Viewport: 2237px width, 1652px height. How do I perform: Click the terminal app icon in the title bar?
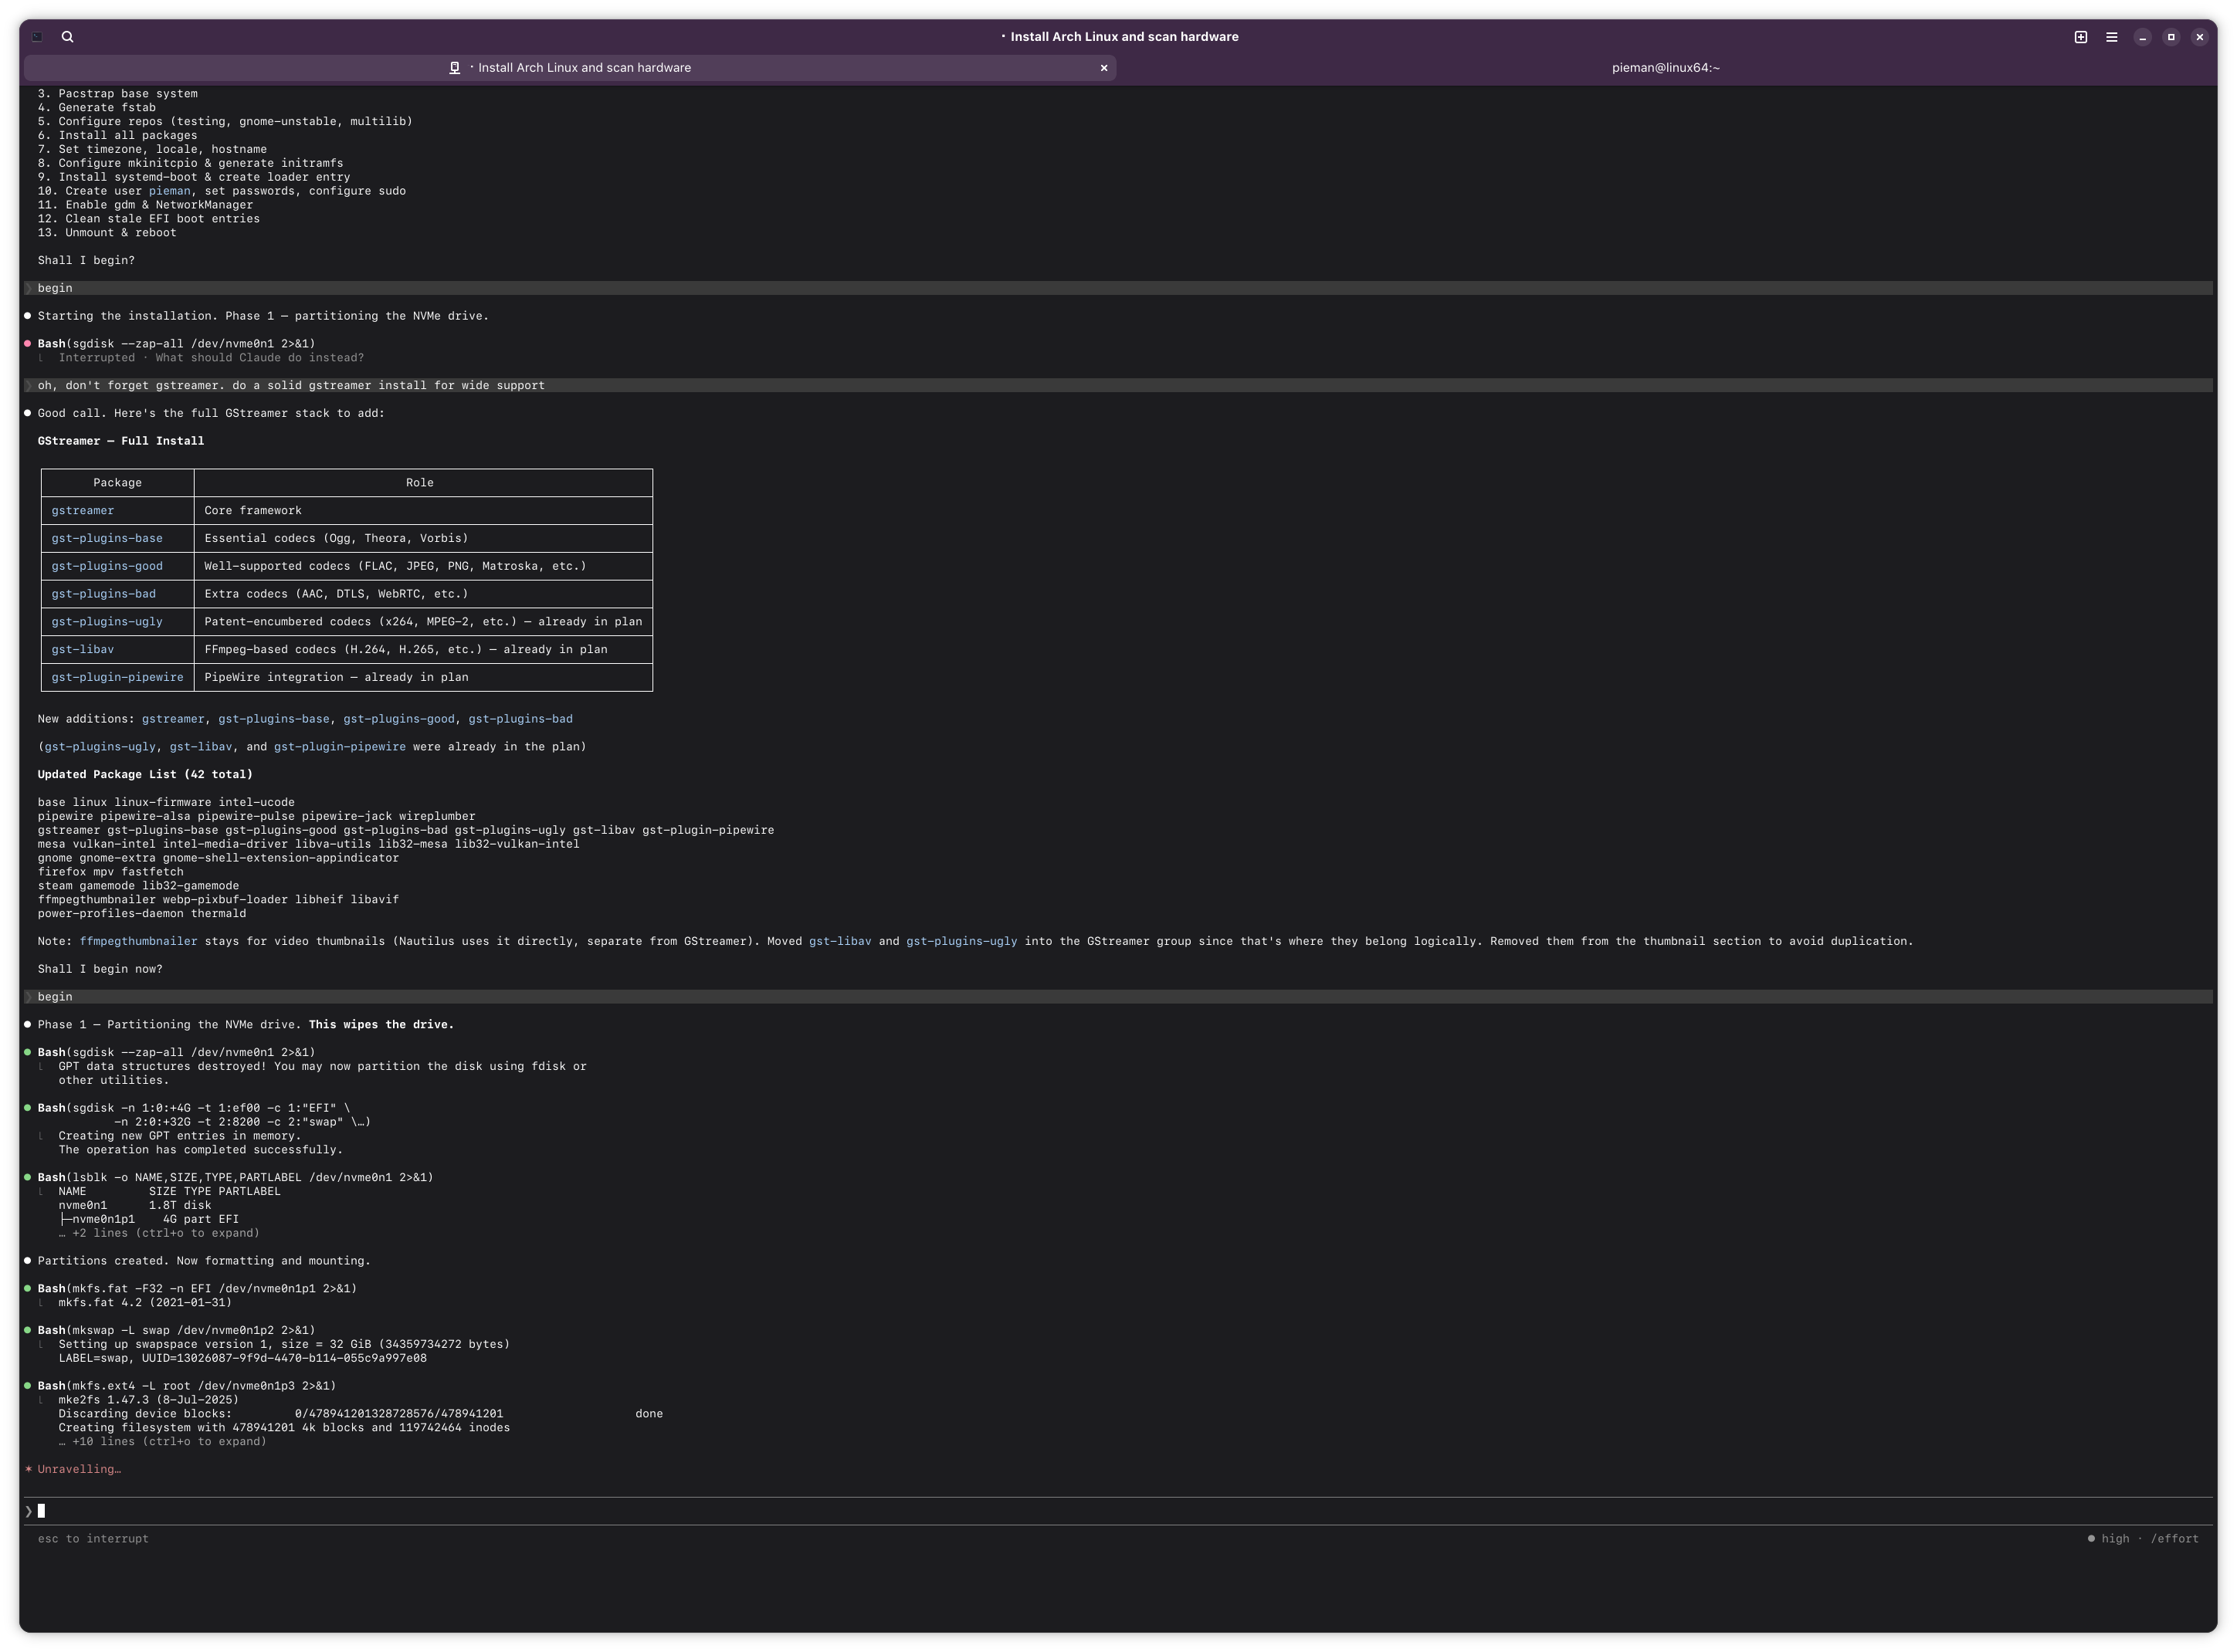[x=37, y=37]
